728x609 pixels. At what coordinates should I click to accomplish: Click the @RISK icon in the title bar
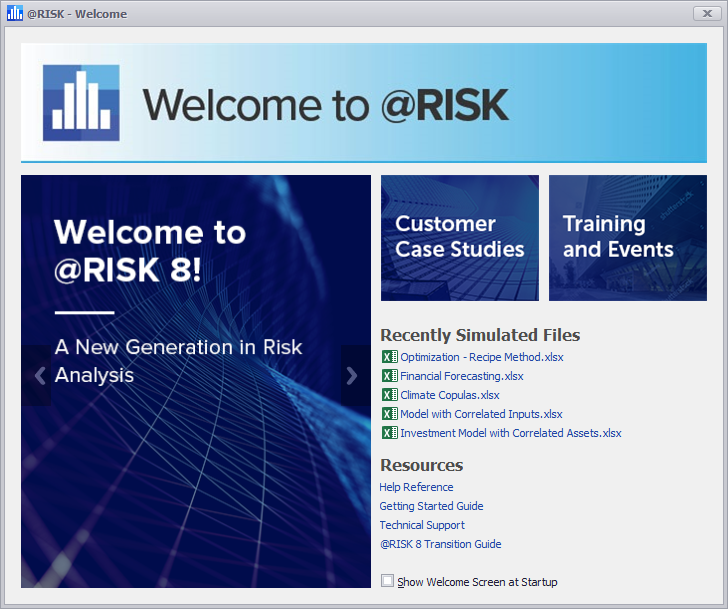15,14
